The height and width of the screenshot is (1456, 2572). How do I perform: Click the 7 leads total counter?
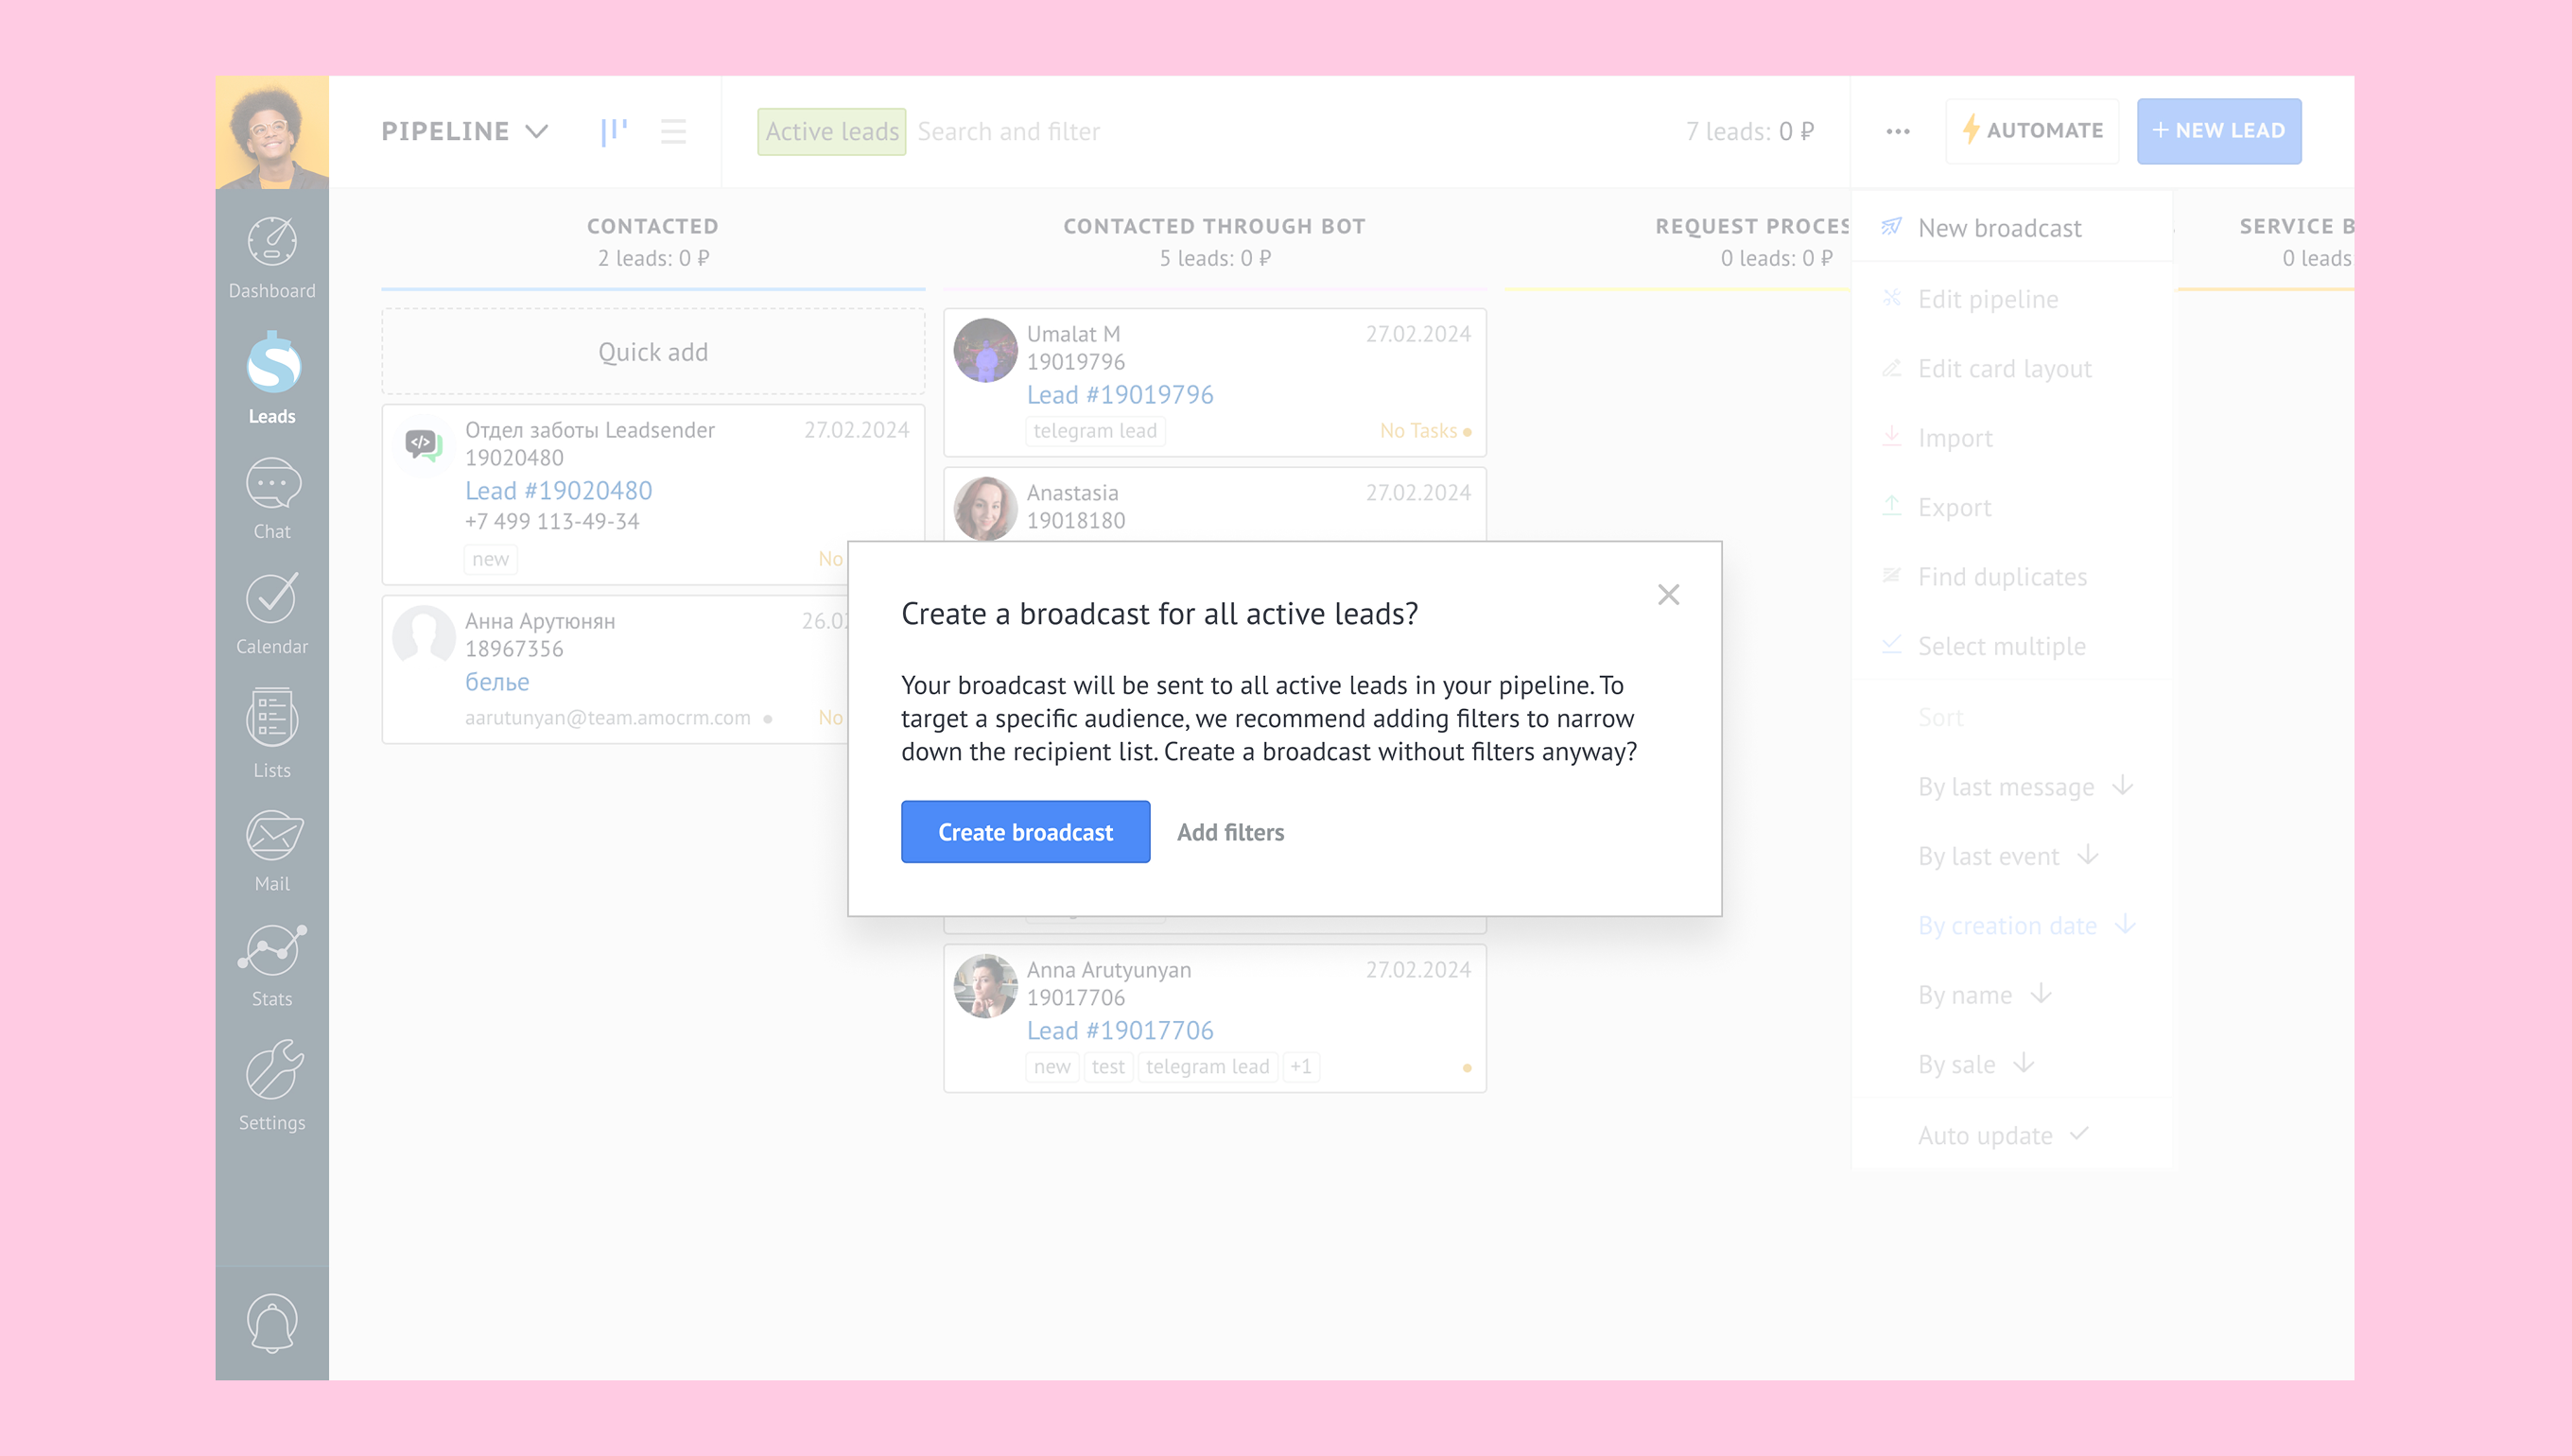tap(1749, 131)
